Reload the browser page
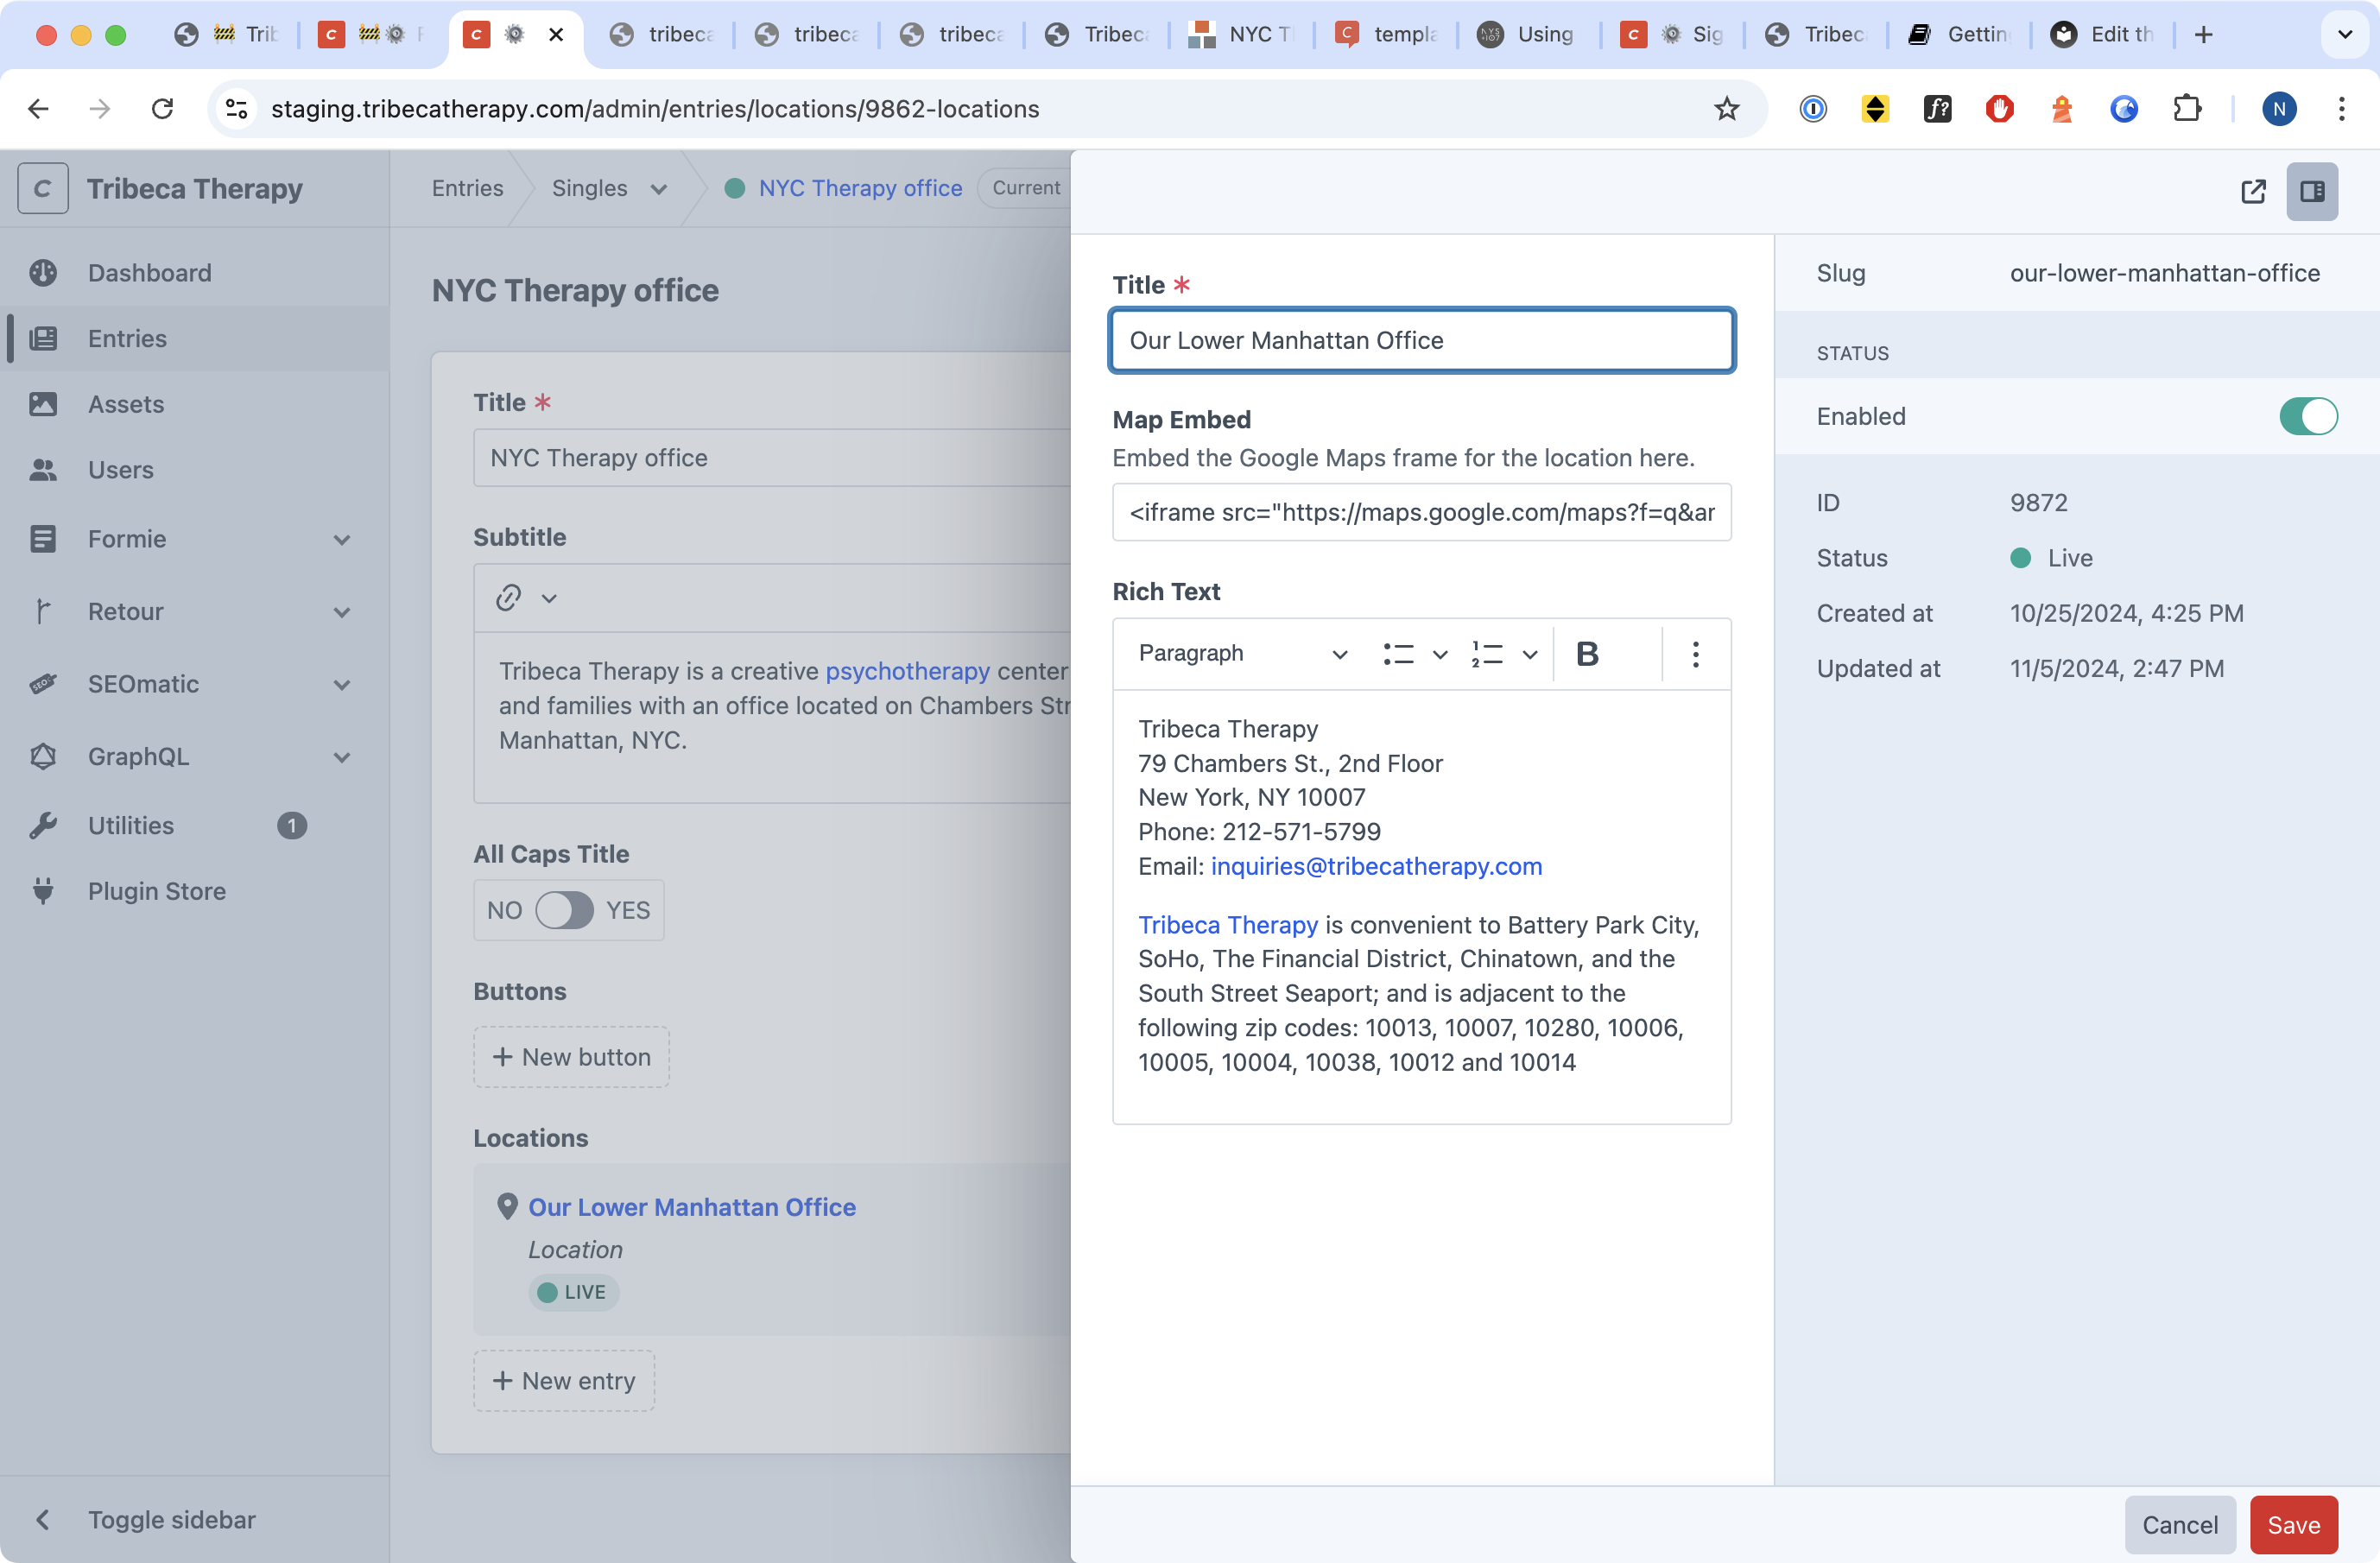 point(162,109)
